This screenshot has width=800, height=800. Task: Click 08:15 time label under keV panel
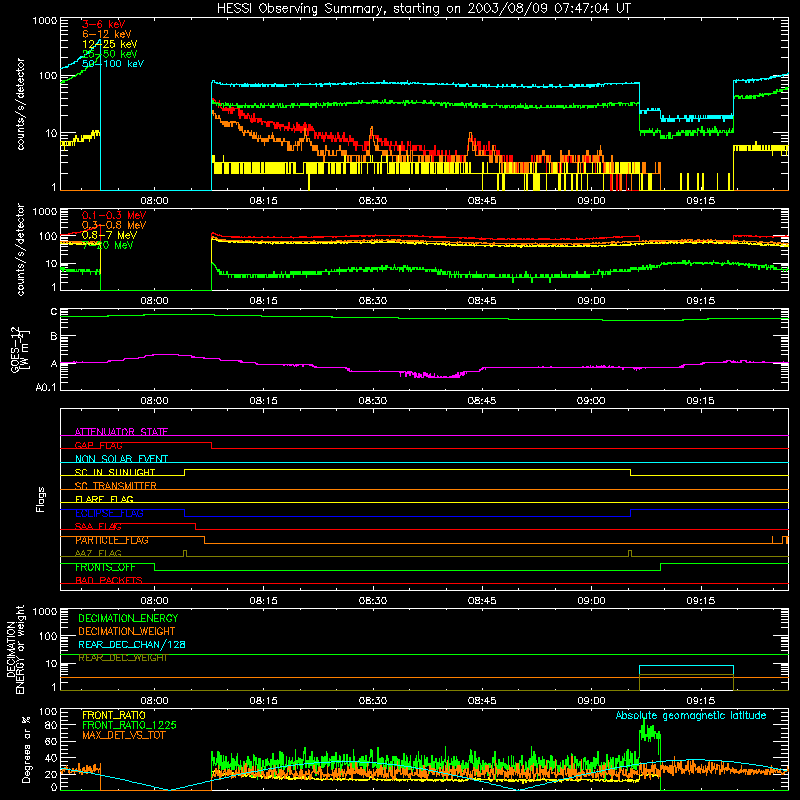point(263,201)
